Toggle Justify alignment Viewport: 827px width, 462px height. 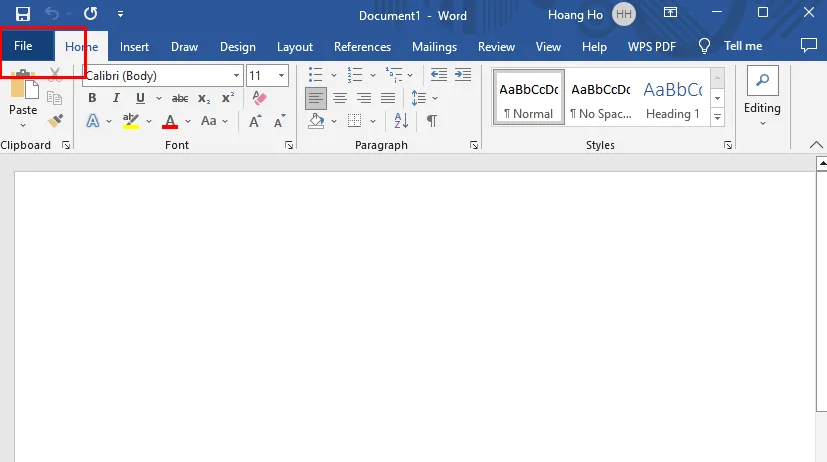[x=388, y=98]
